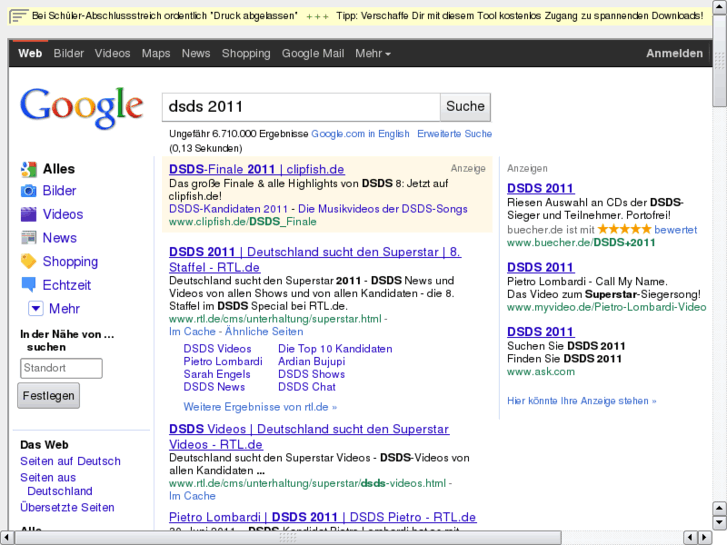Switch to Maps in top navigation bar
Image resolution: width=727 pixels, height=545 pixels.
point(156,53)
